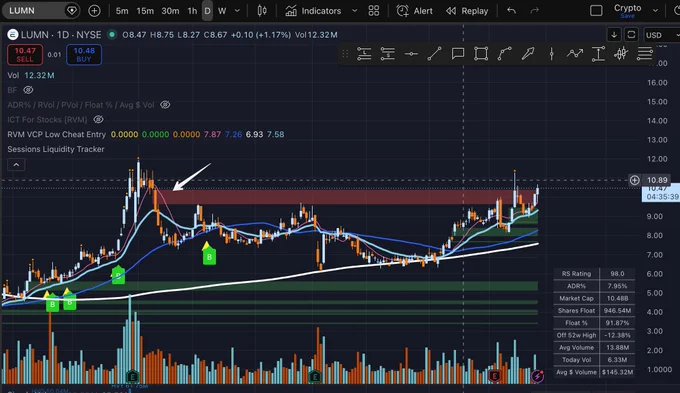Toggle visibility of ADR% / RVol indicator
The width and height of the screenshot is (680, 393).
(165, 105)
